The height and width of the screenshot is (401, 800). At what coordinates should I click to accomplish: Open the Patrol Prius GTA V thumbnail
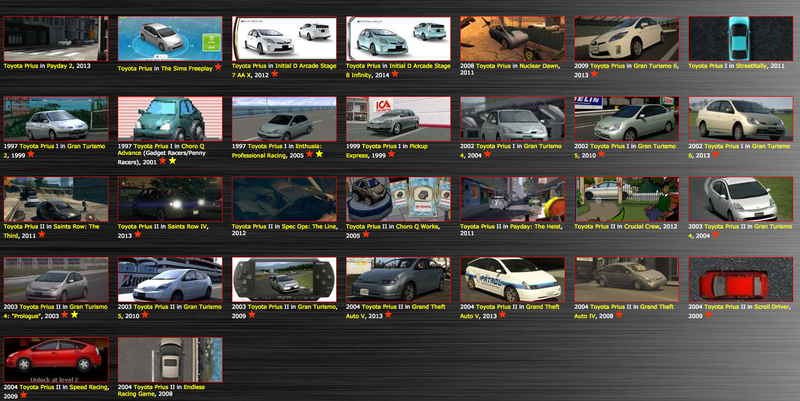[513, 280]
